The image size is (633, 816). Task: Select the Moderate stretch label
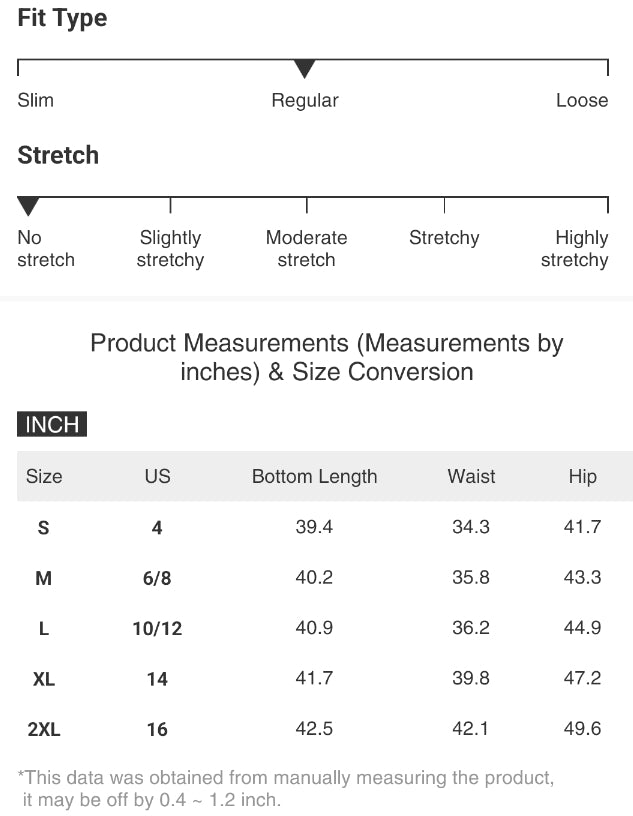(306, 249)
